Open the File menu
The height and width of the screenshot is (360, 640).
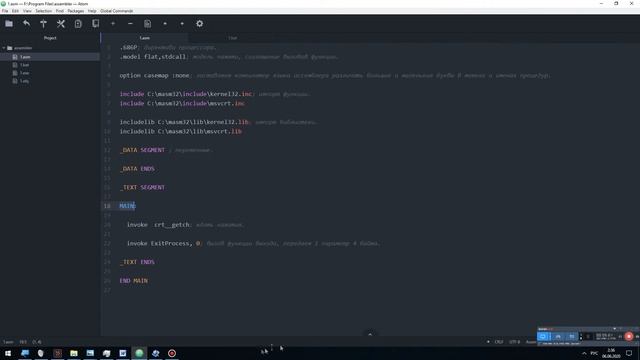click(x=5, y=11)
